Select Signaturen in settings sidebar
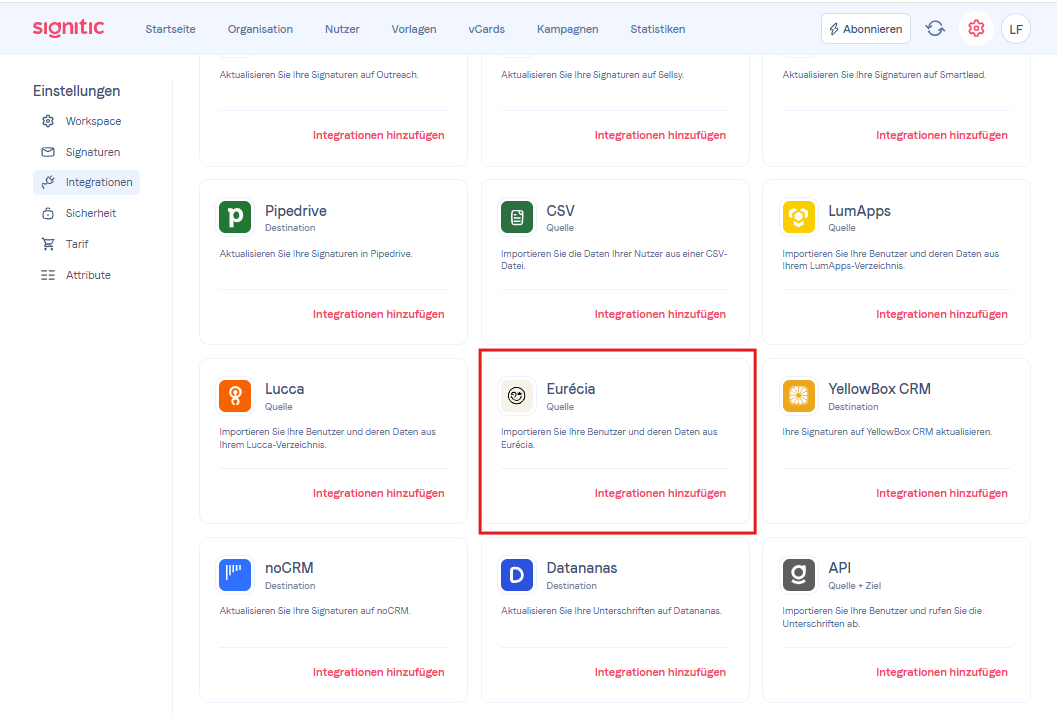The height and width of the screenshot is (715, 1057). (86, 152)
